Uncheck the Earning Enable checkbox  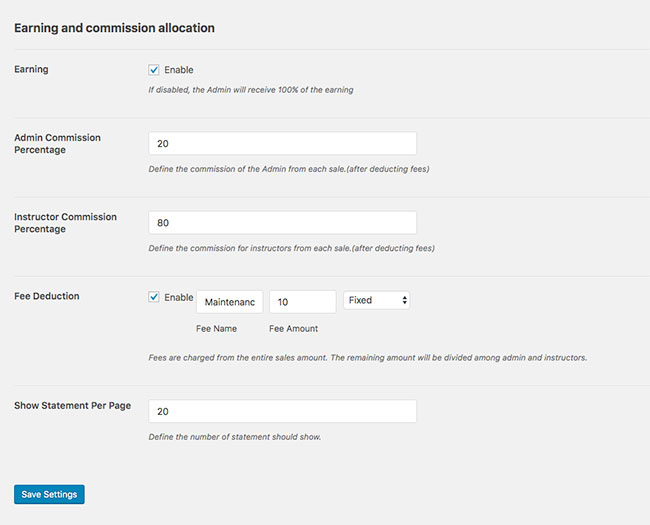154,70
